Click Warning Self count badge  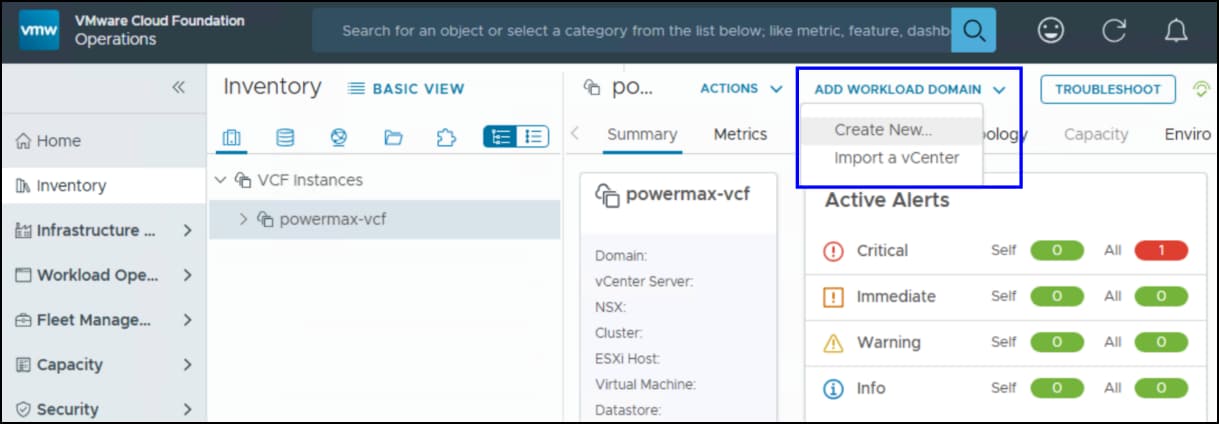(x=1057, y=342)
